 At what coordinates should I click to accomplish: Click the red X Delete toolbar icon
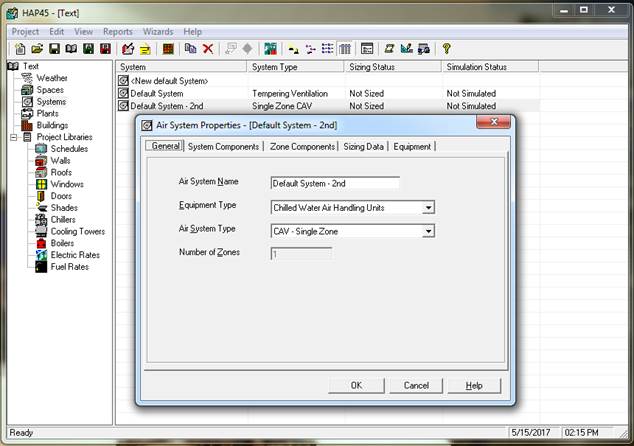tap(208, 49)
